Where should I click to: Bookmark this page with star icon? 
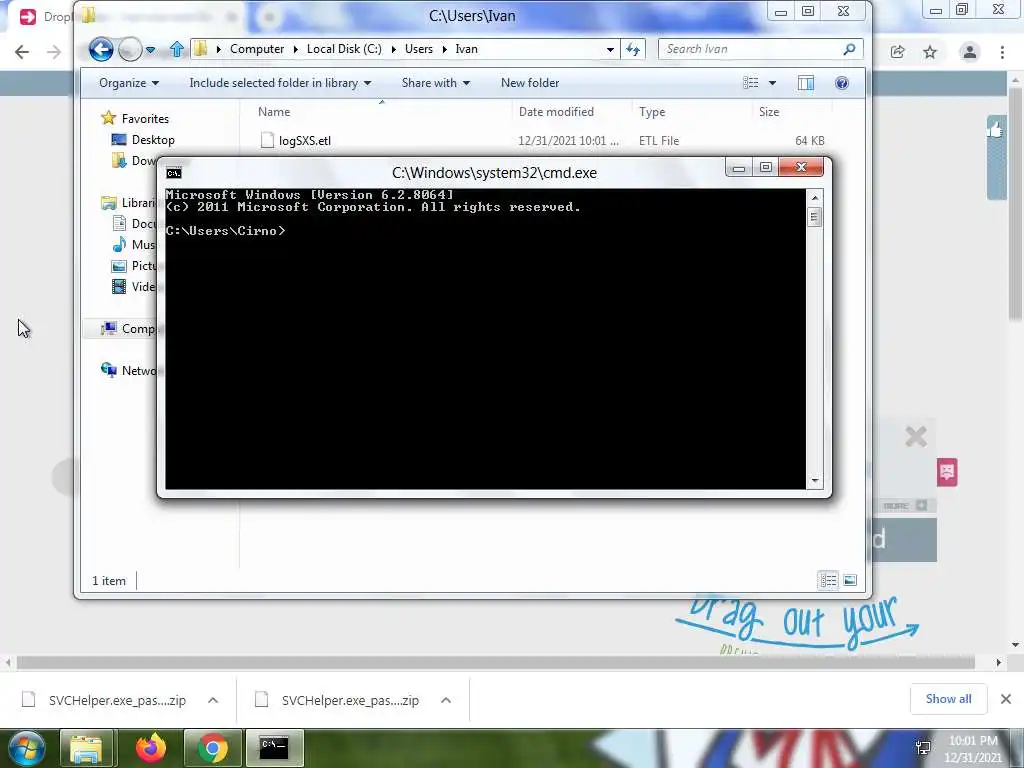930,52
